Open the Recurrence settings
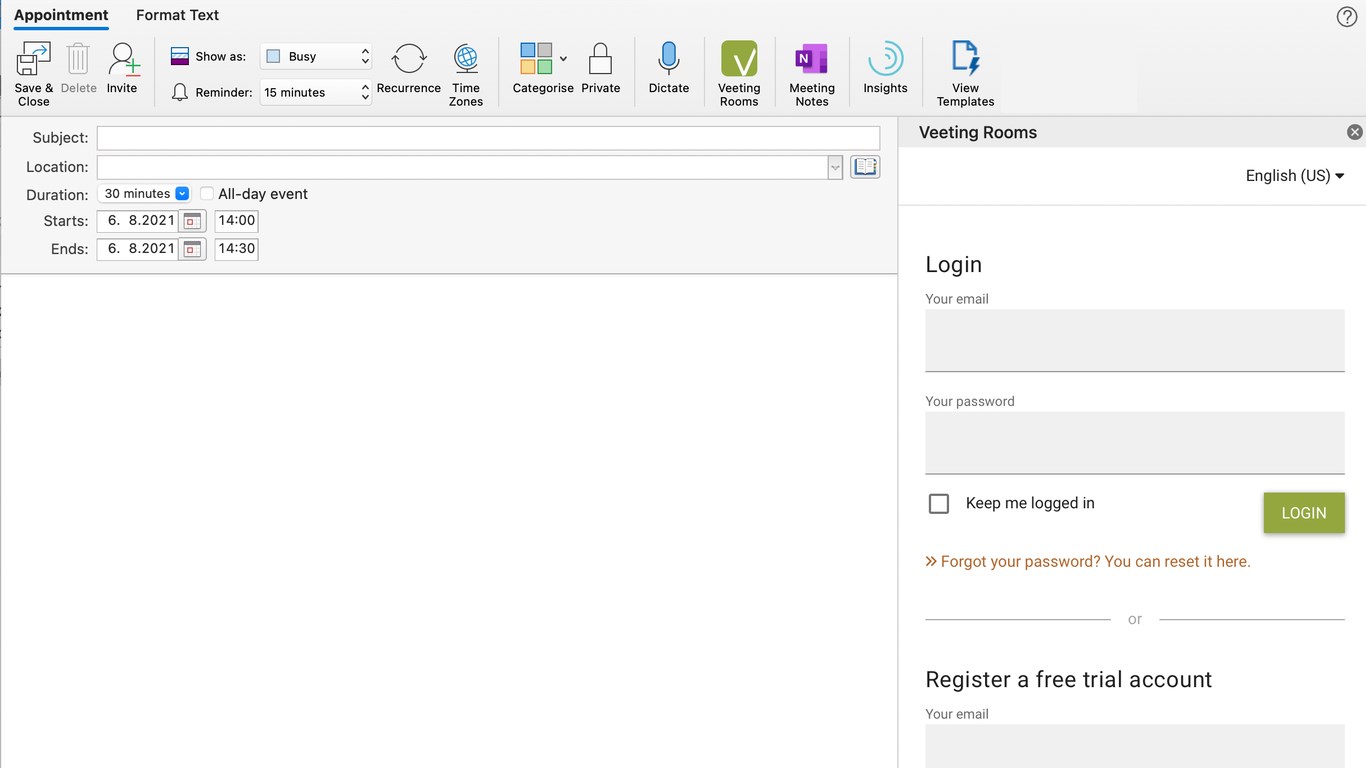Image resolution: width=1366 pixels, height=768 pixels. point(409,59)
